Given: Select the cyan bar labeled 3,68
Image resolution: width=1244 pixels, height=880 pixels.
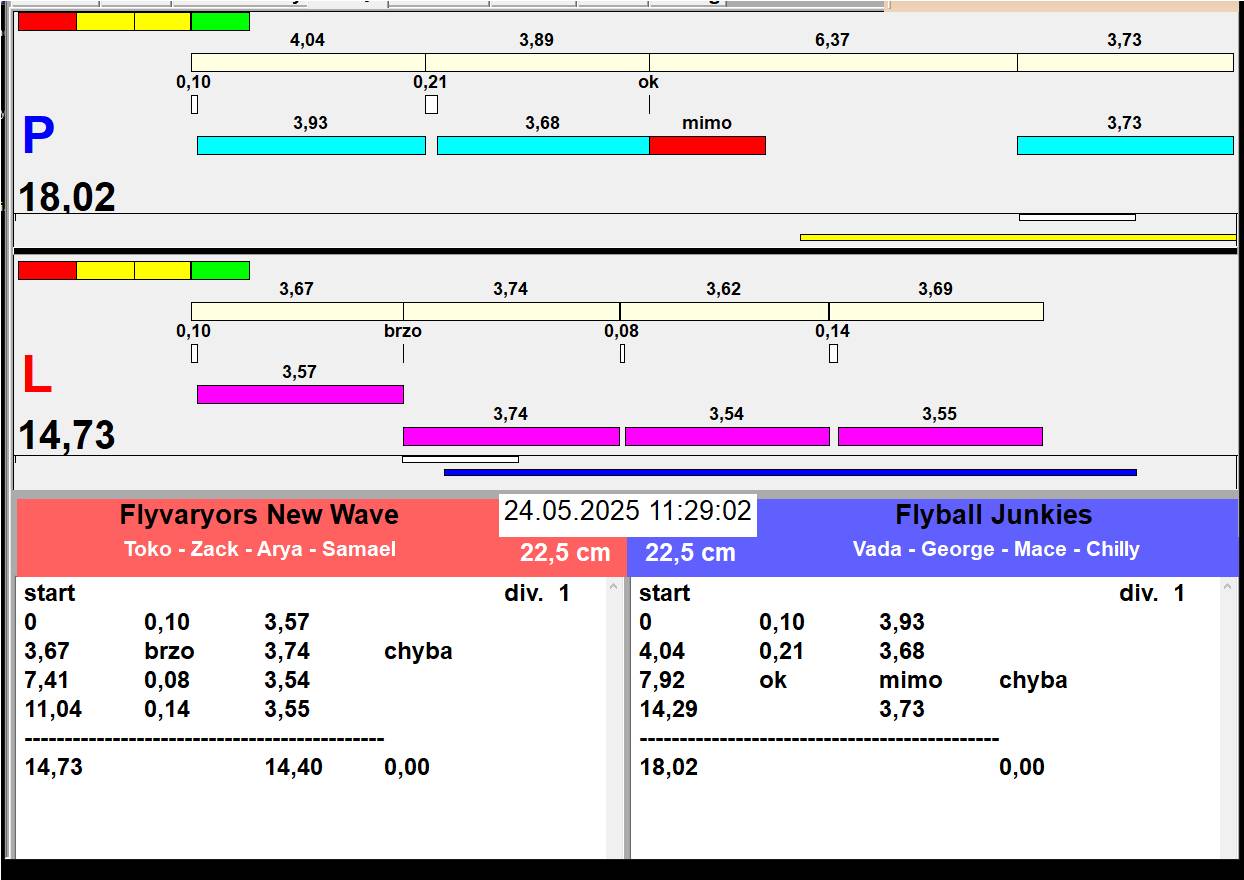Looking at the screenshot, I should coord(543,145).
